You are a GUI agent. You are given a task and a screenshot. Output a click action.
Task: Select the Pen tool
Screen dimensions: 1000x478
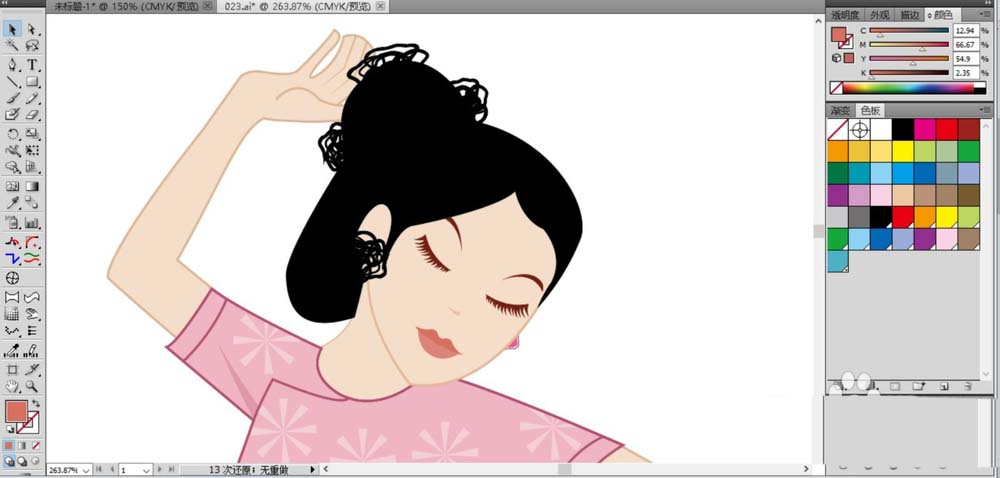pos(12,65)
